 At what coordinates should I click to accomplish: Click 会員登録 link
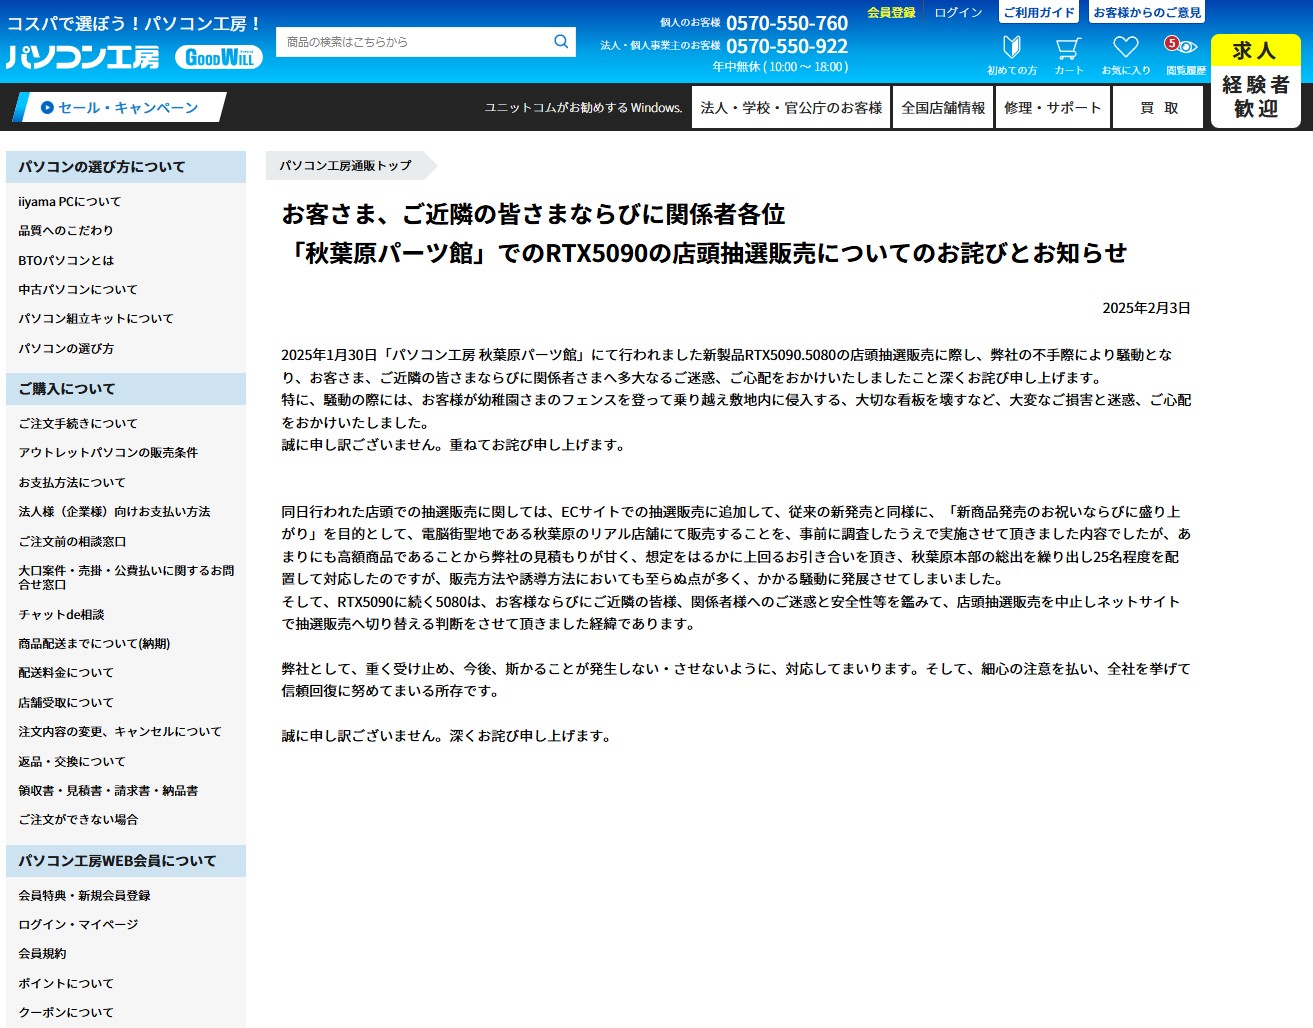pos(891,13)
